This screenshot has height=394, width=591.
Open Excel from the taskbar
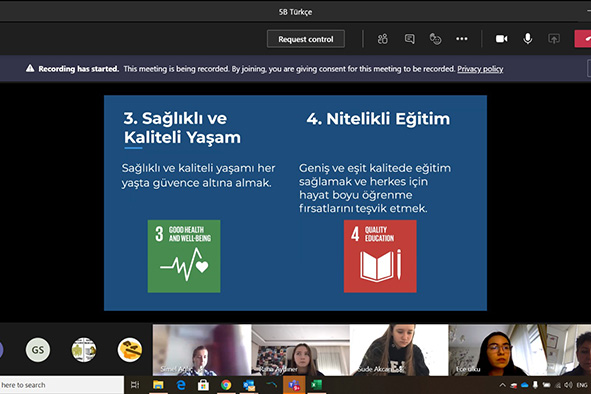pos(316,385)
